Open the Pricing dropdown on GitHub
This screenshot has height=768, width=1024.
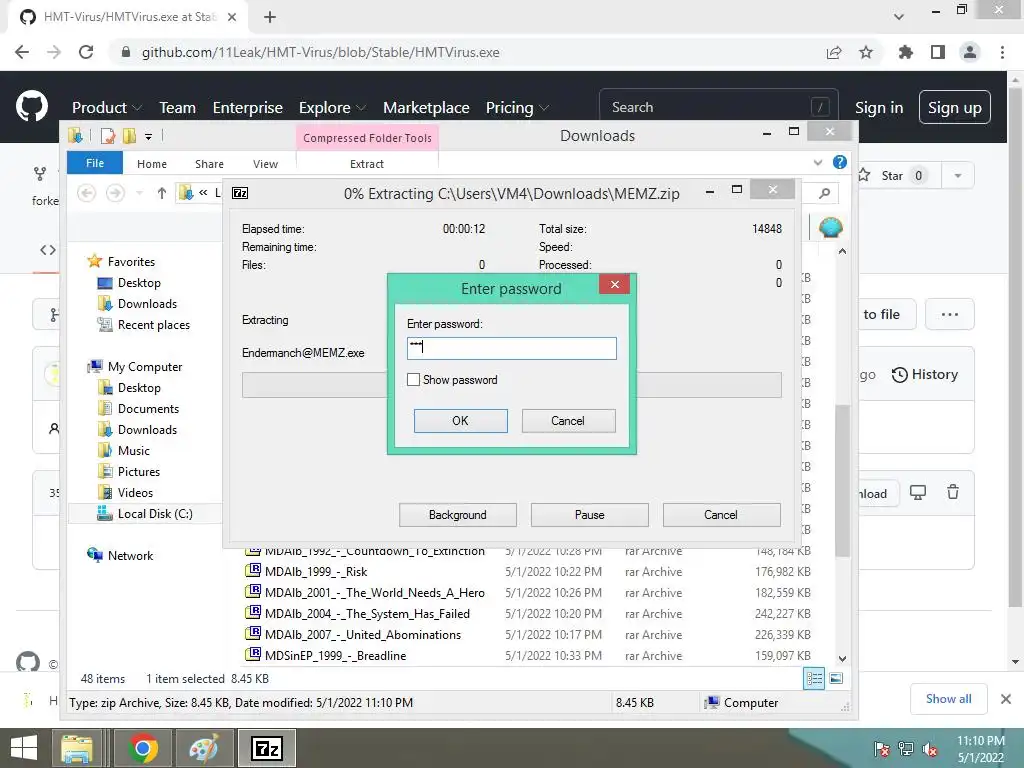(517, 108)
